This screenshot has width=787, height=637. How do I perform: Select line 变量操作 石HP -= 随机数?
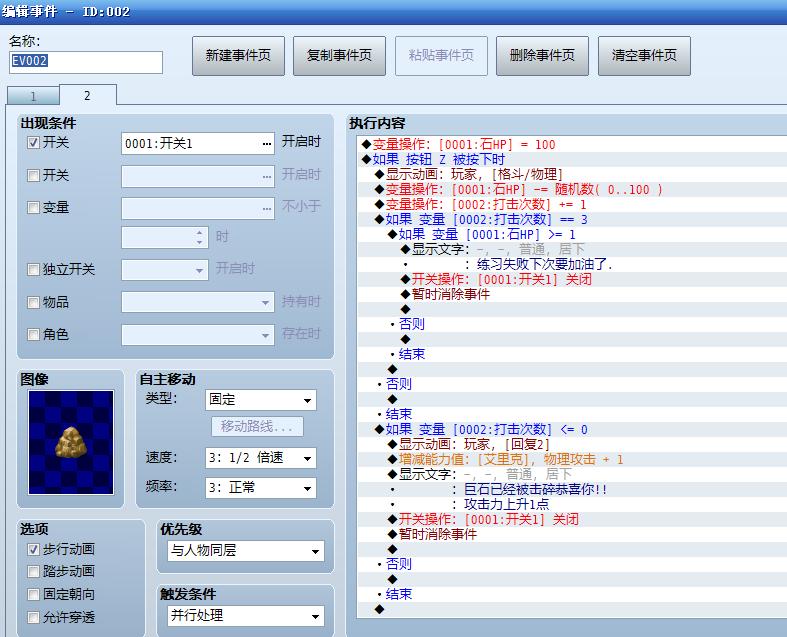(572, 190)
